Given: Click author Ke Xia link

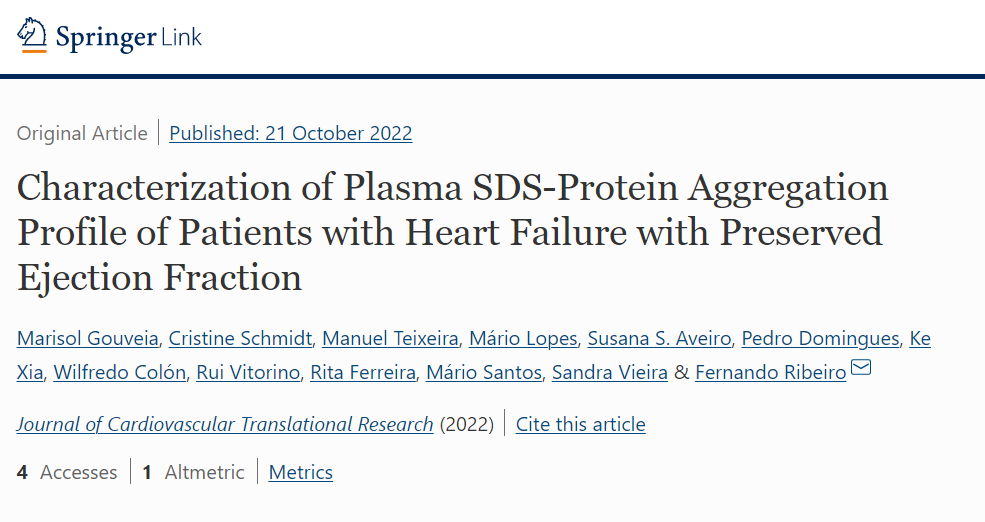Looking at the screenshot, I should (x=920, y=339).
